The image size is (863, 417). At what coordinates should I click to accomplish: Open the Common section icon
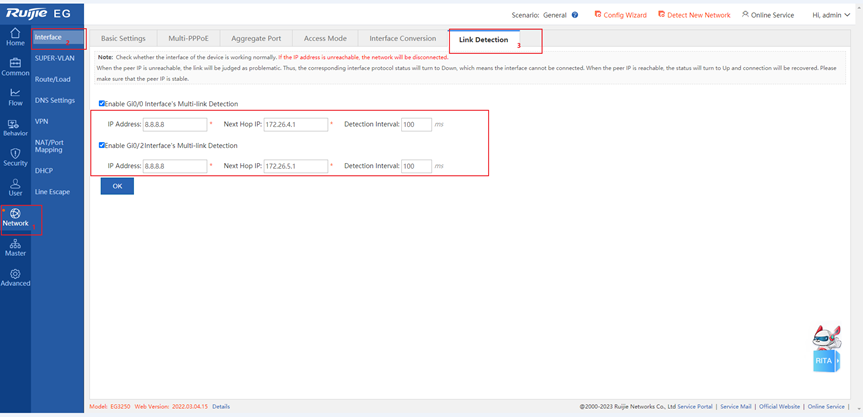(15, 63)
